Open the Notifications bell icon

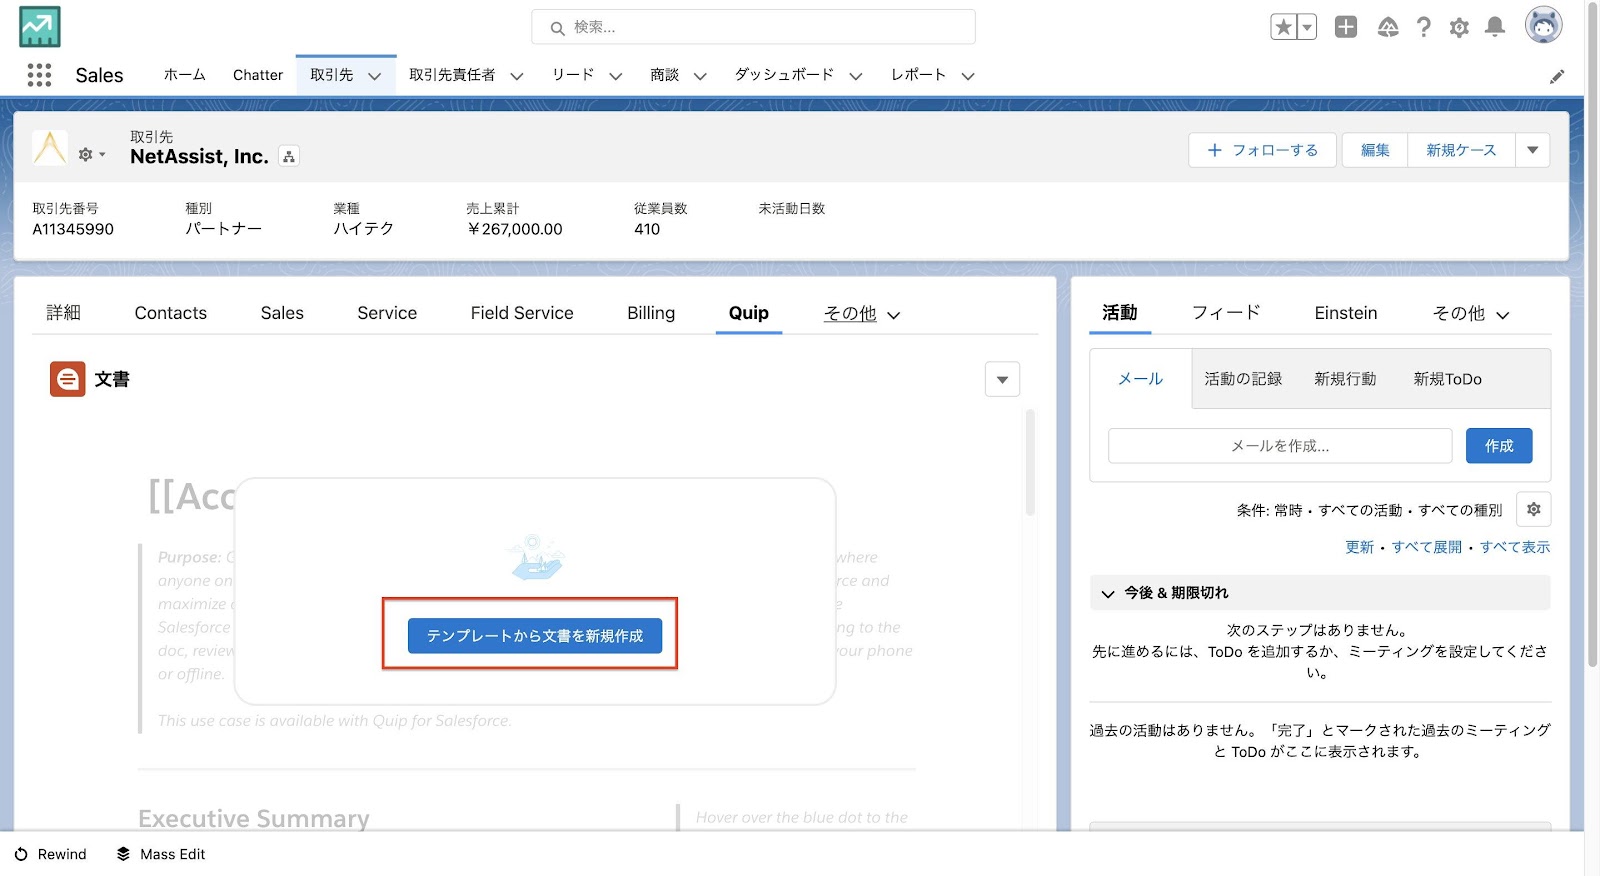pyautogui.click(x=1495, y=27)
